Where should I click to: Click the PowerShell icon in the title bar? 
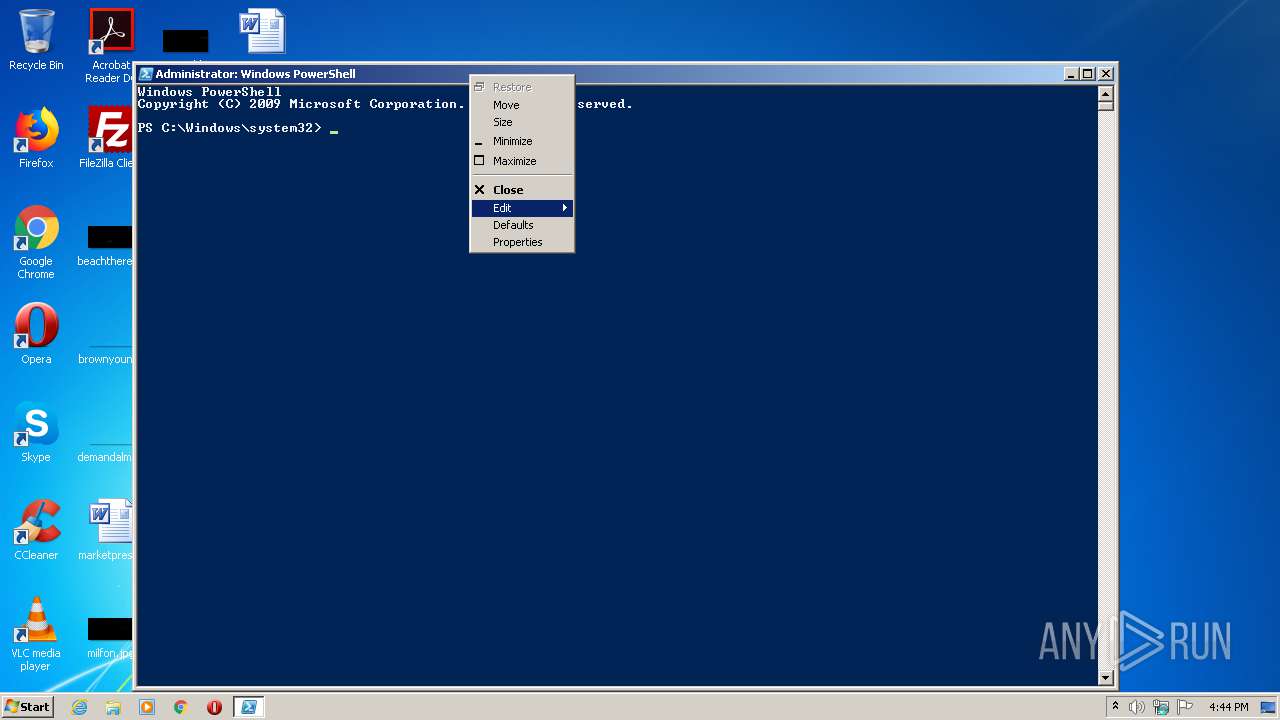pyautogui.click(x=146, y=74)
